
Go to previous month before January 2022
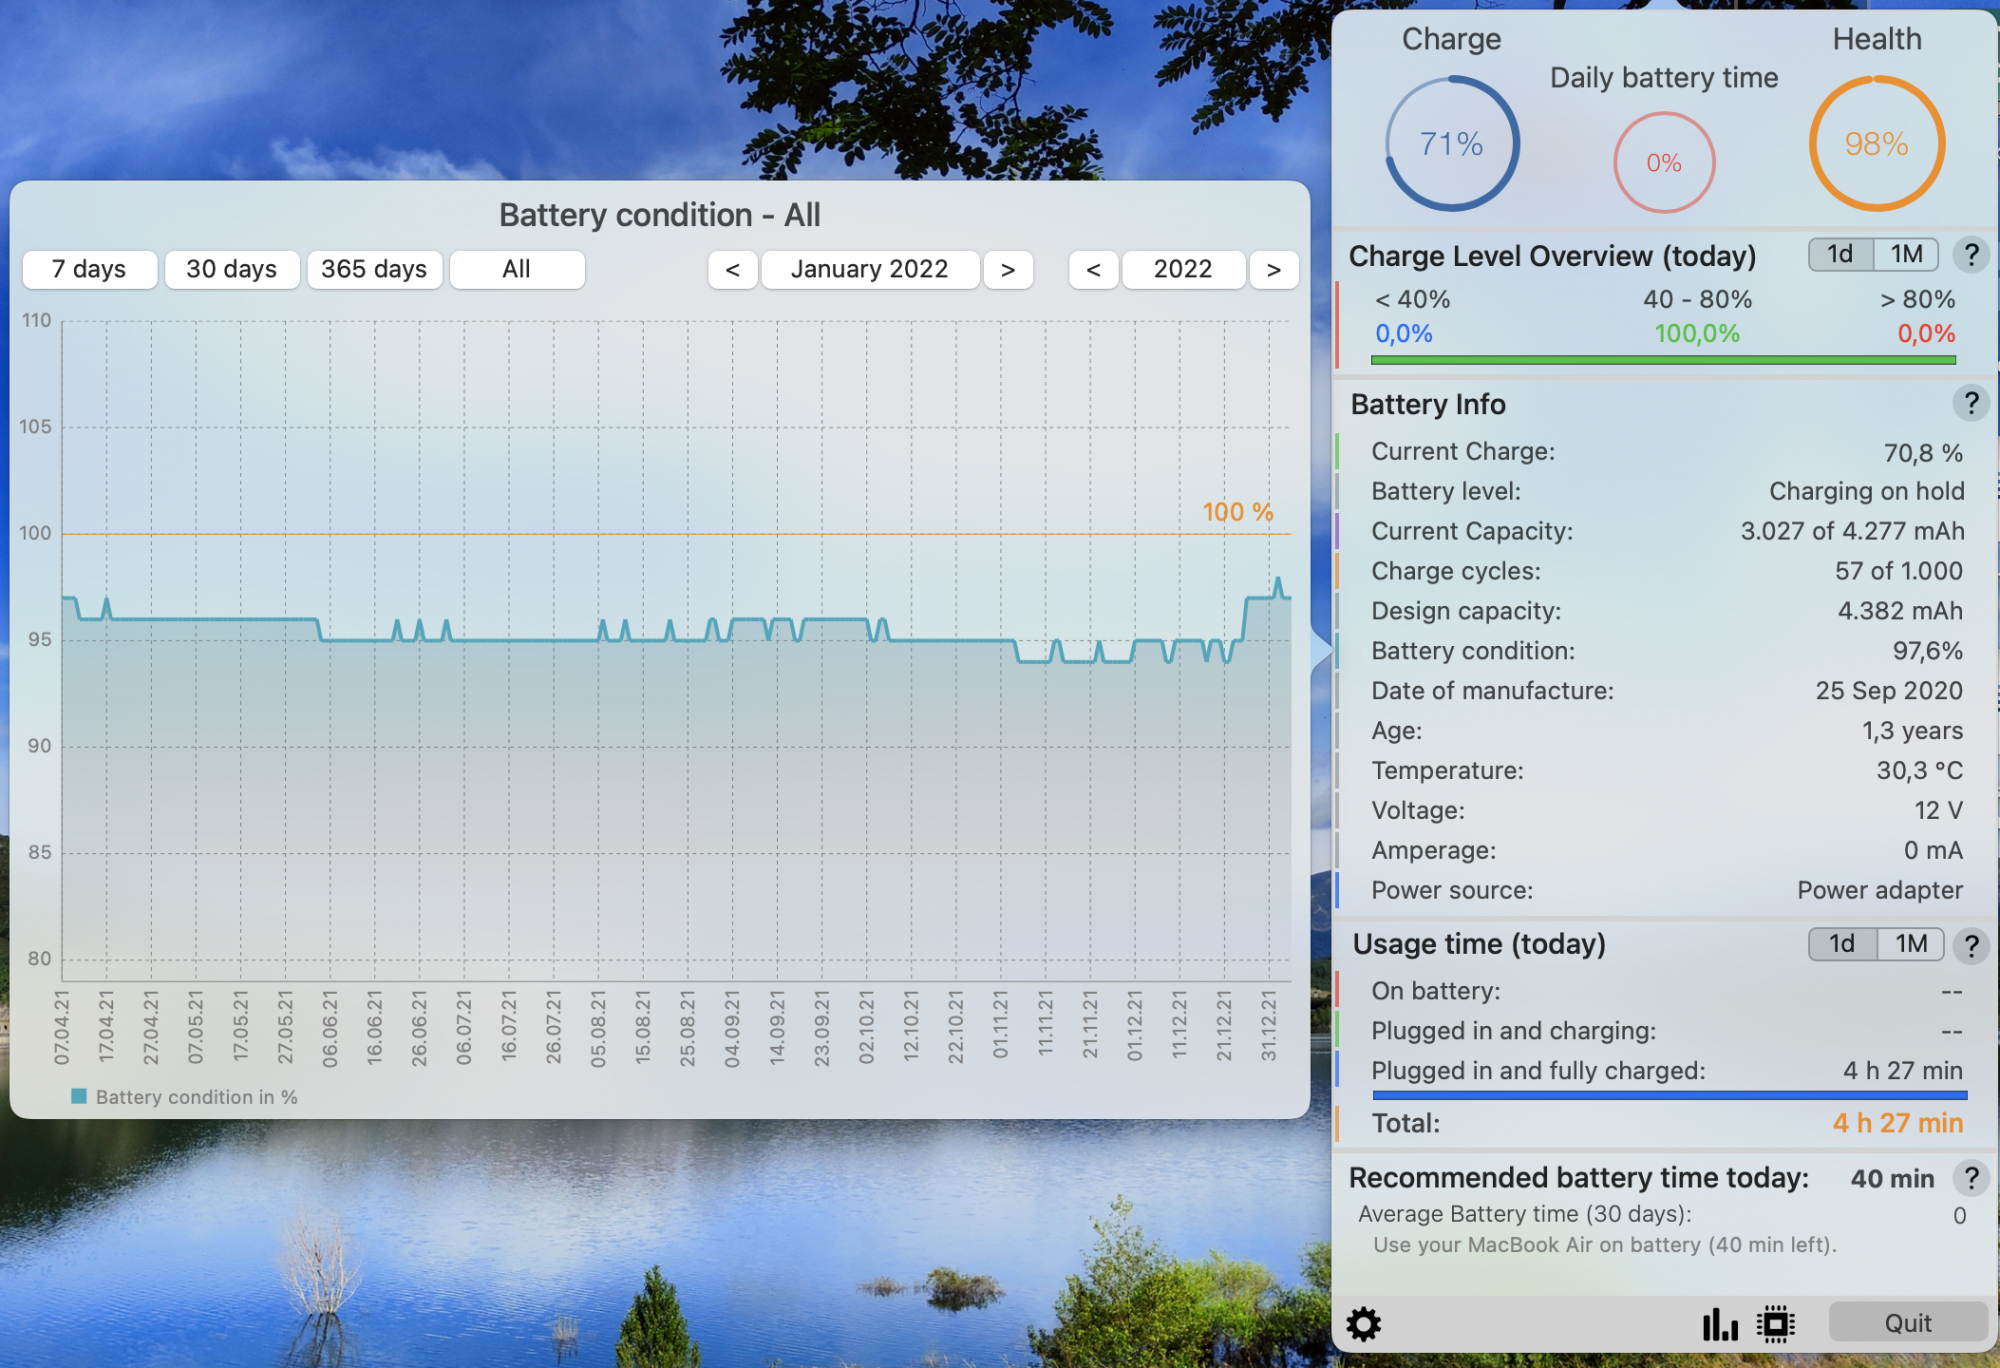click(733, 269)
